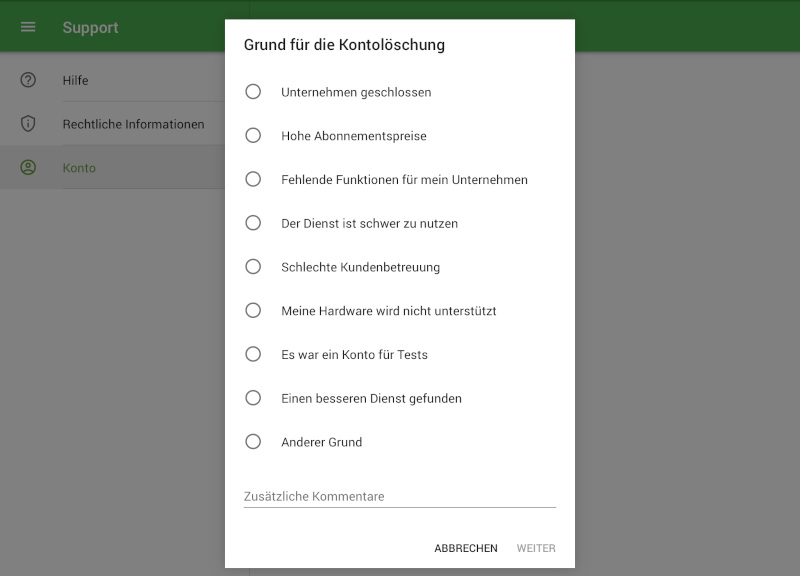The height and width of the screenshot is (576, 800).
Task: Focus the 'Zusätzliche Kommentare' input field
Action: 399,496
